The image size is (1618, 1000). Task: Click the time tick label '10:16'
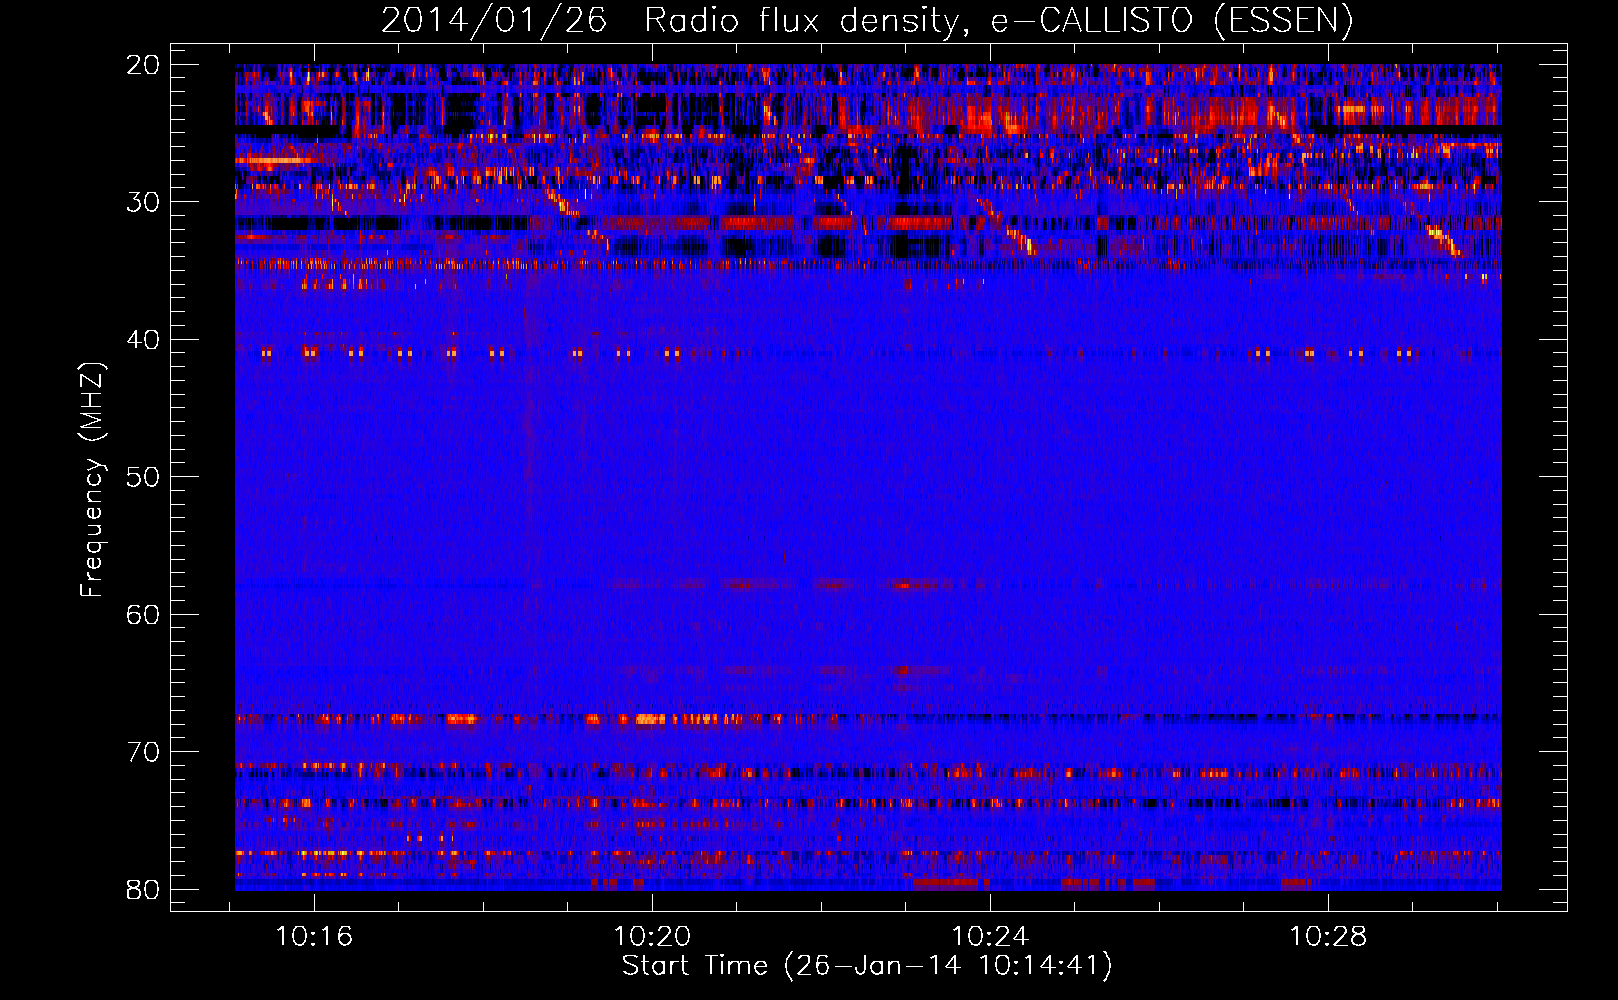[x=314, y=937]
